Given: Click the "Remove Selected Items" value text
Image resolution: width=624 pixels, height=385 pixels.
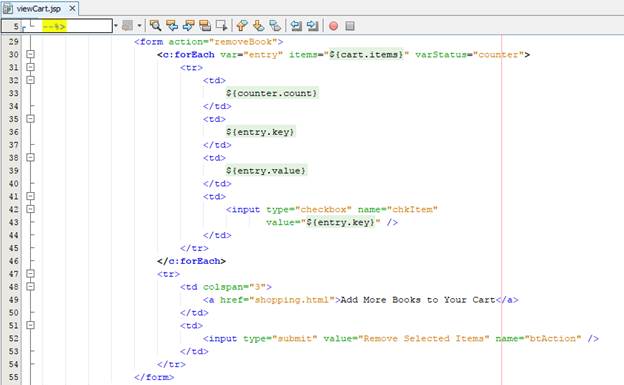Looking at the screenshot, I should [x=423, y=338].
